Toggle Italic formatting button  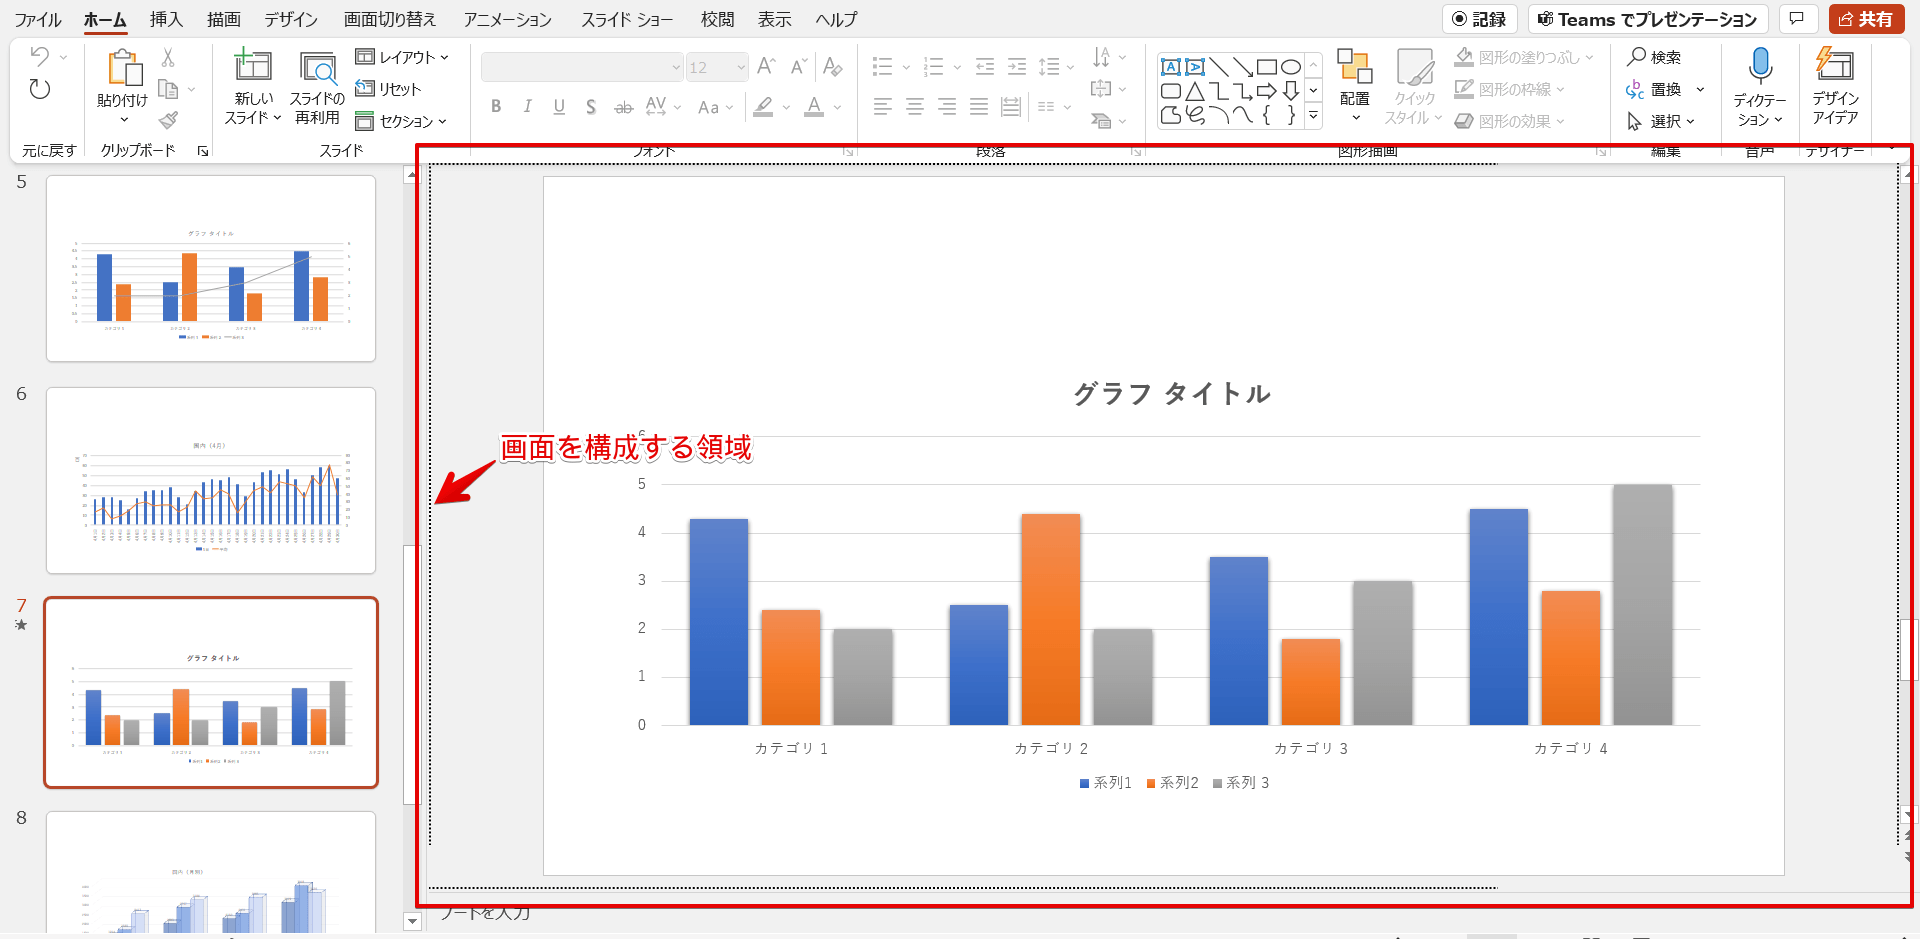[527, 107]
